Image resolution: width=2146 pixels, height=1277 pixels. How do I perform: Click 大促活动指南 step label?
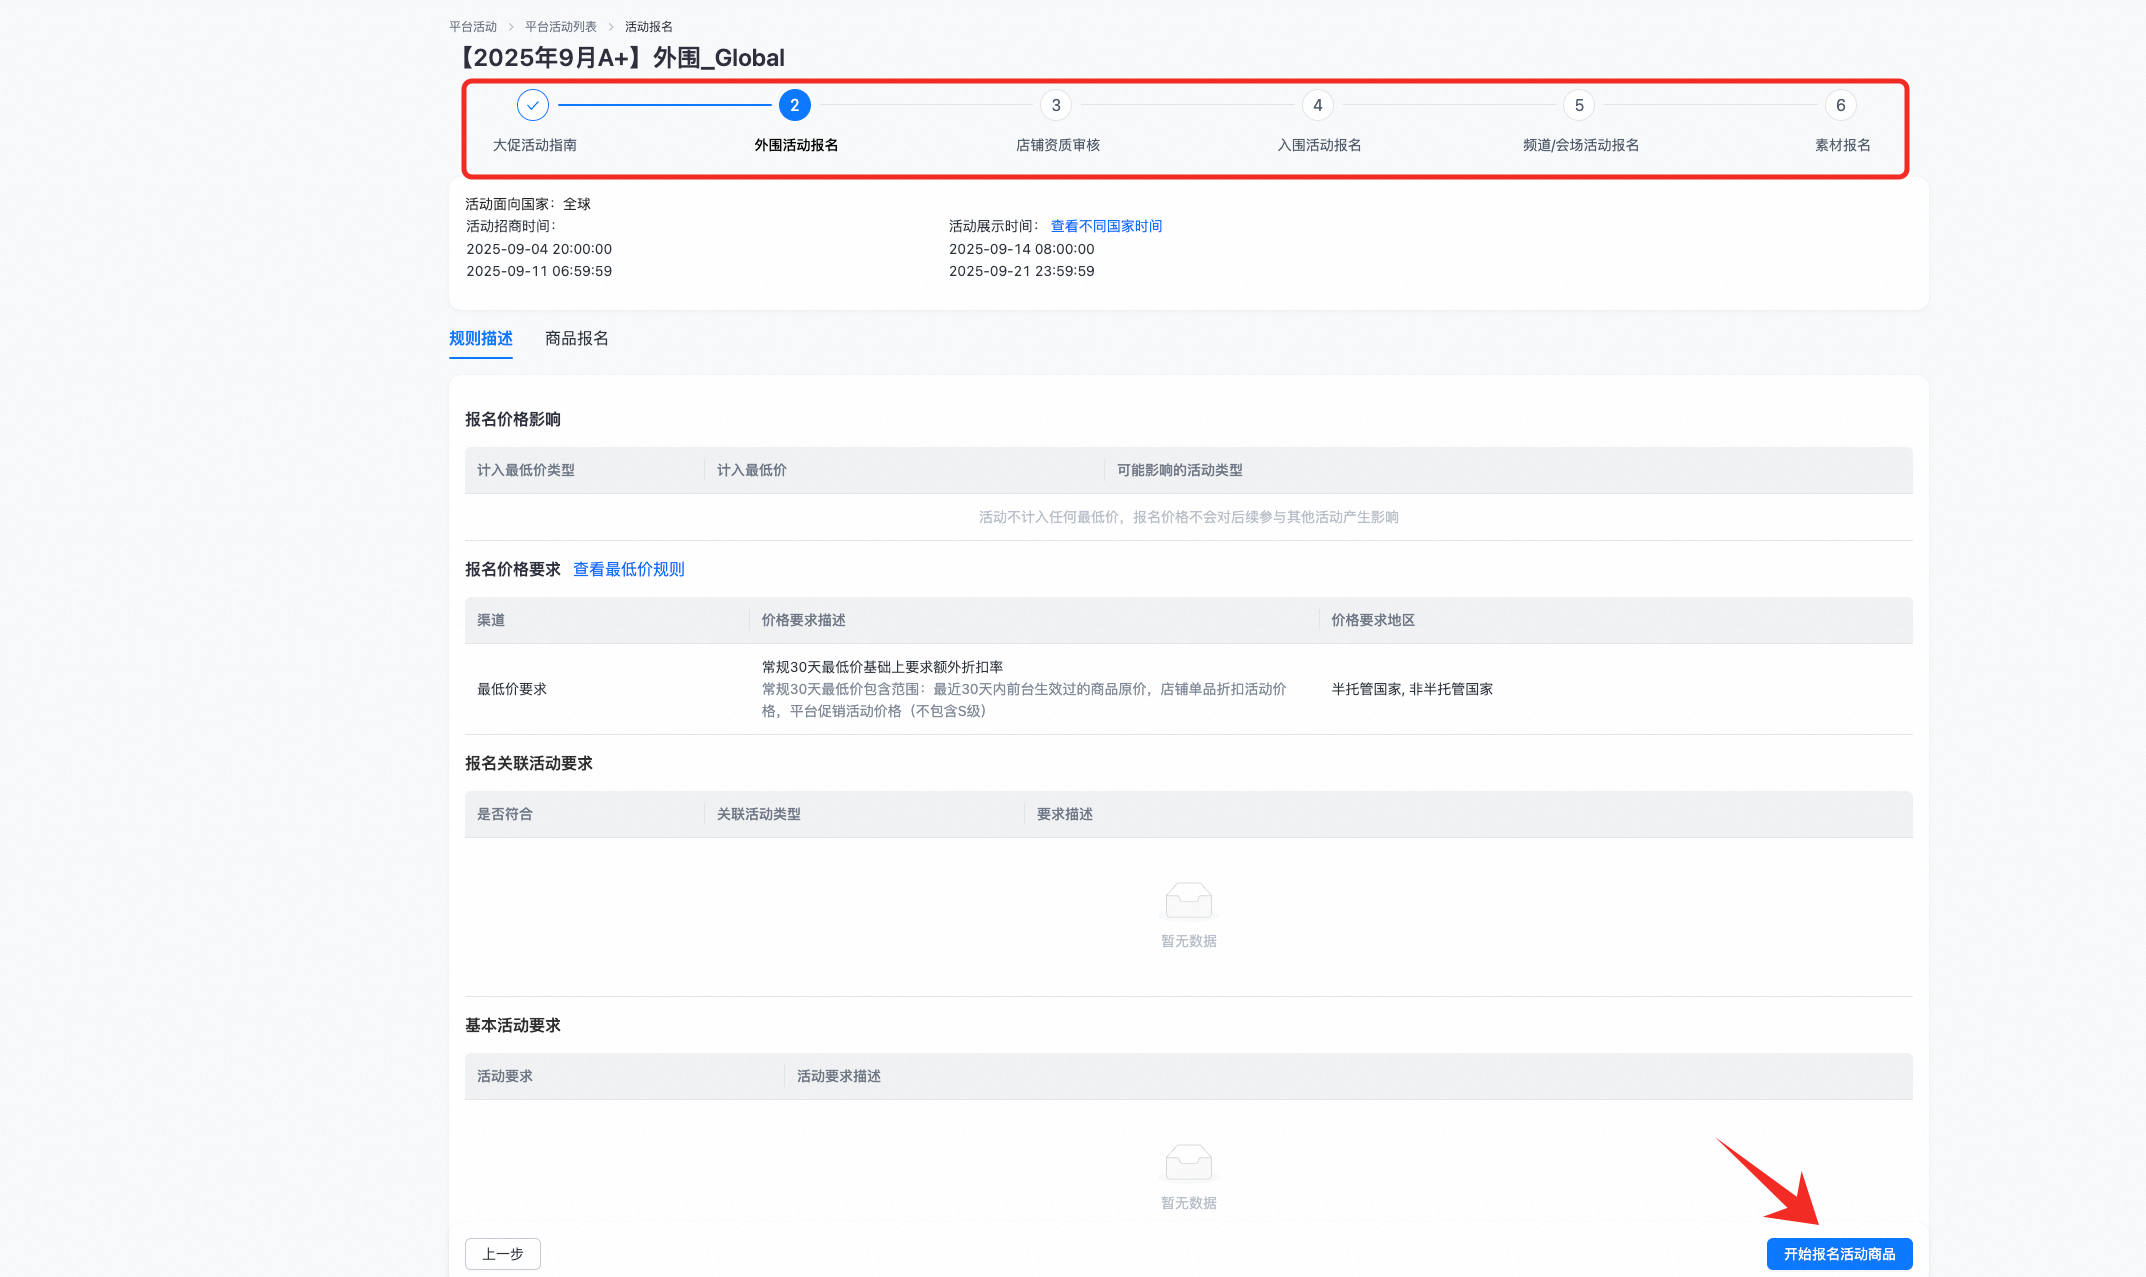point(534,145)
